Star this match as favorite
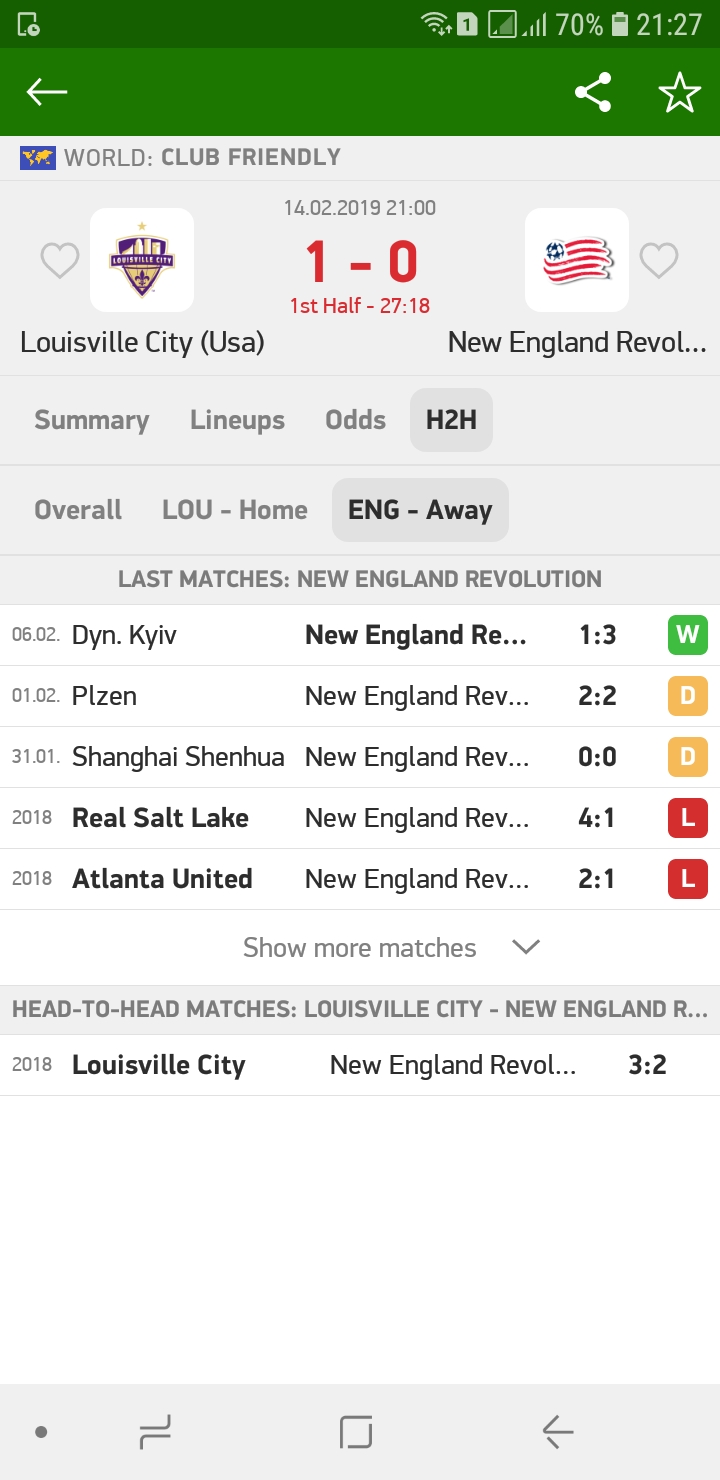The height and width of the screenshot is (1480, 720). click(x=679, y=92)
